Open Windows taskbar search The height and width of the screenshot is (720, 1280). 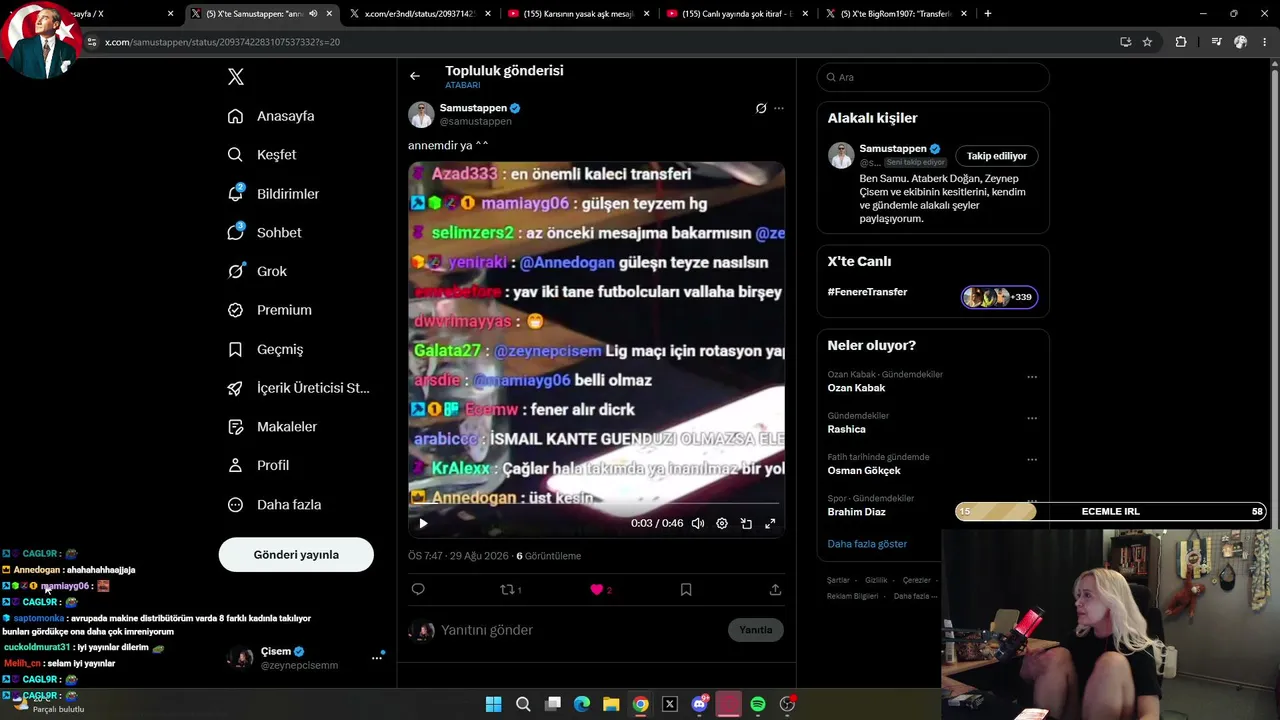[x=523, y=704]
